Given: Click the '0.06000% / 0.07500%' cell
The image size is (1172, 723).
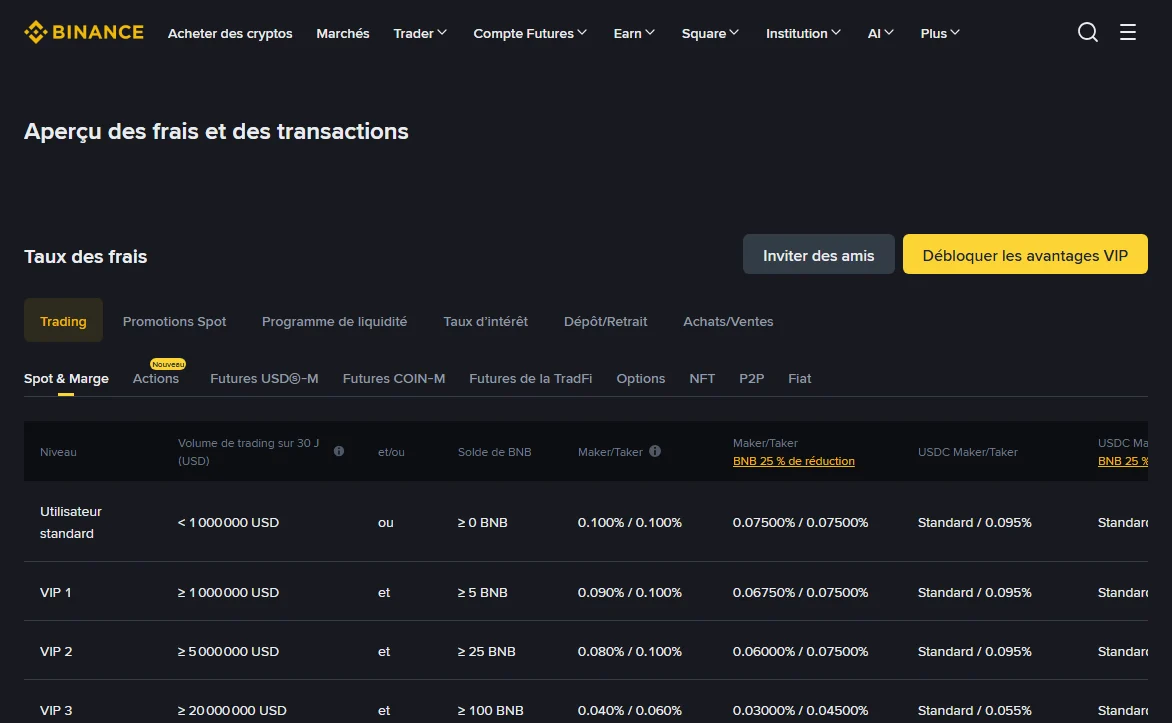Looking at the screenshot, I should coord(801,651).
